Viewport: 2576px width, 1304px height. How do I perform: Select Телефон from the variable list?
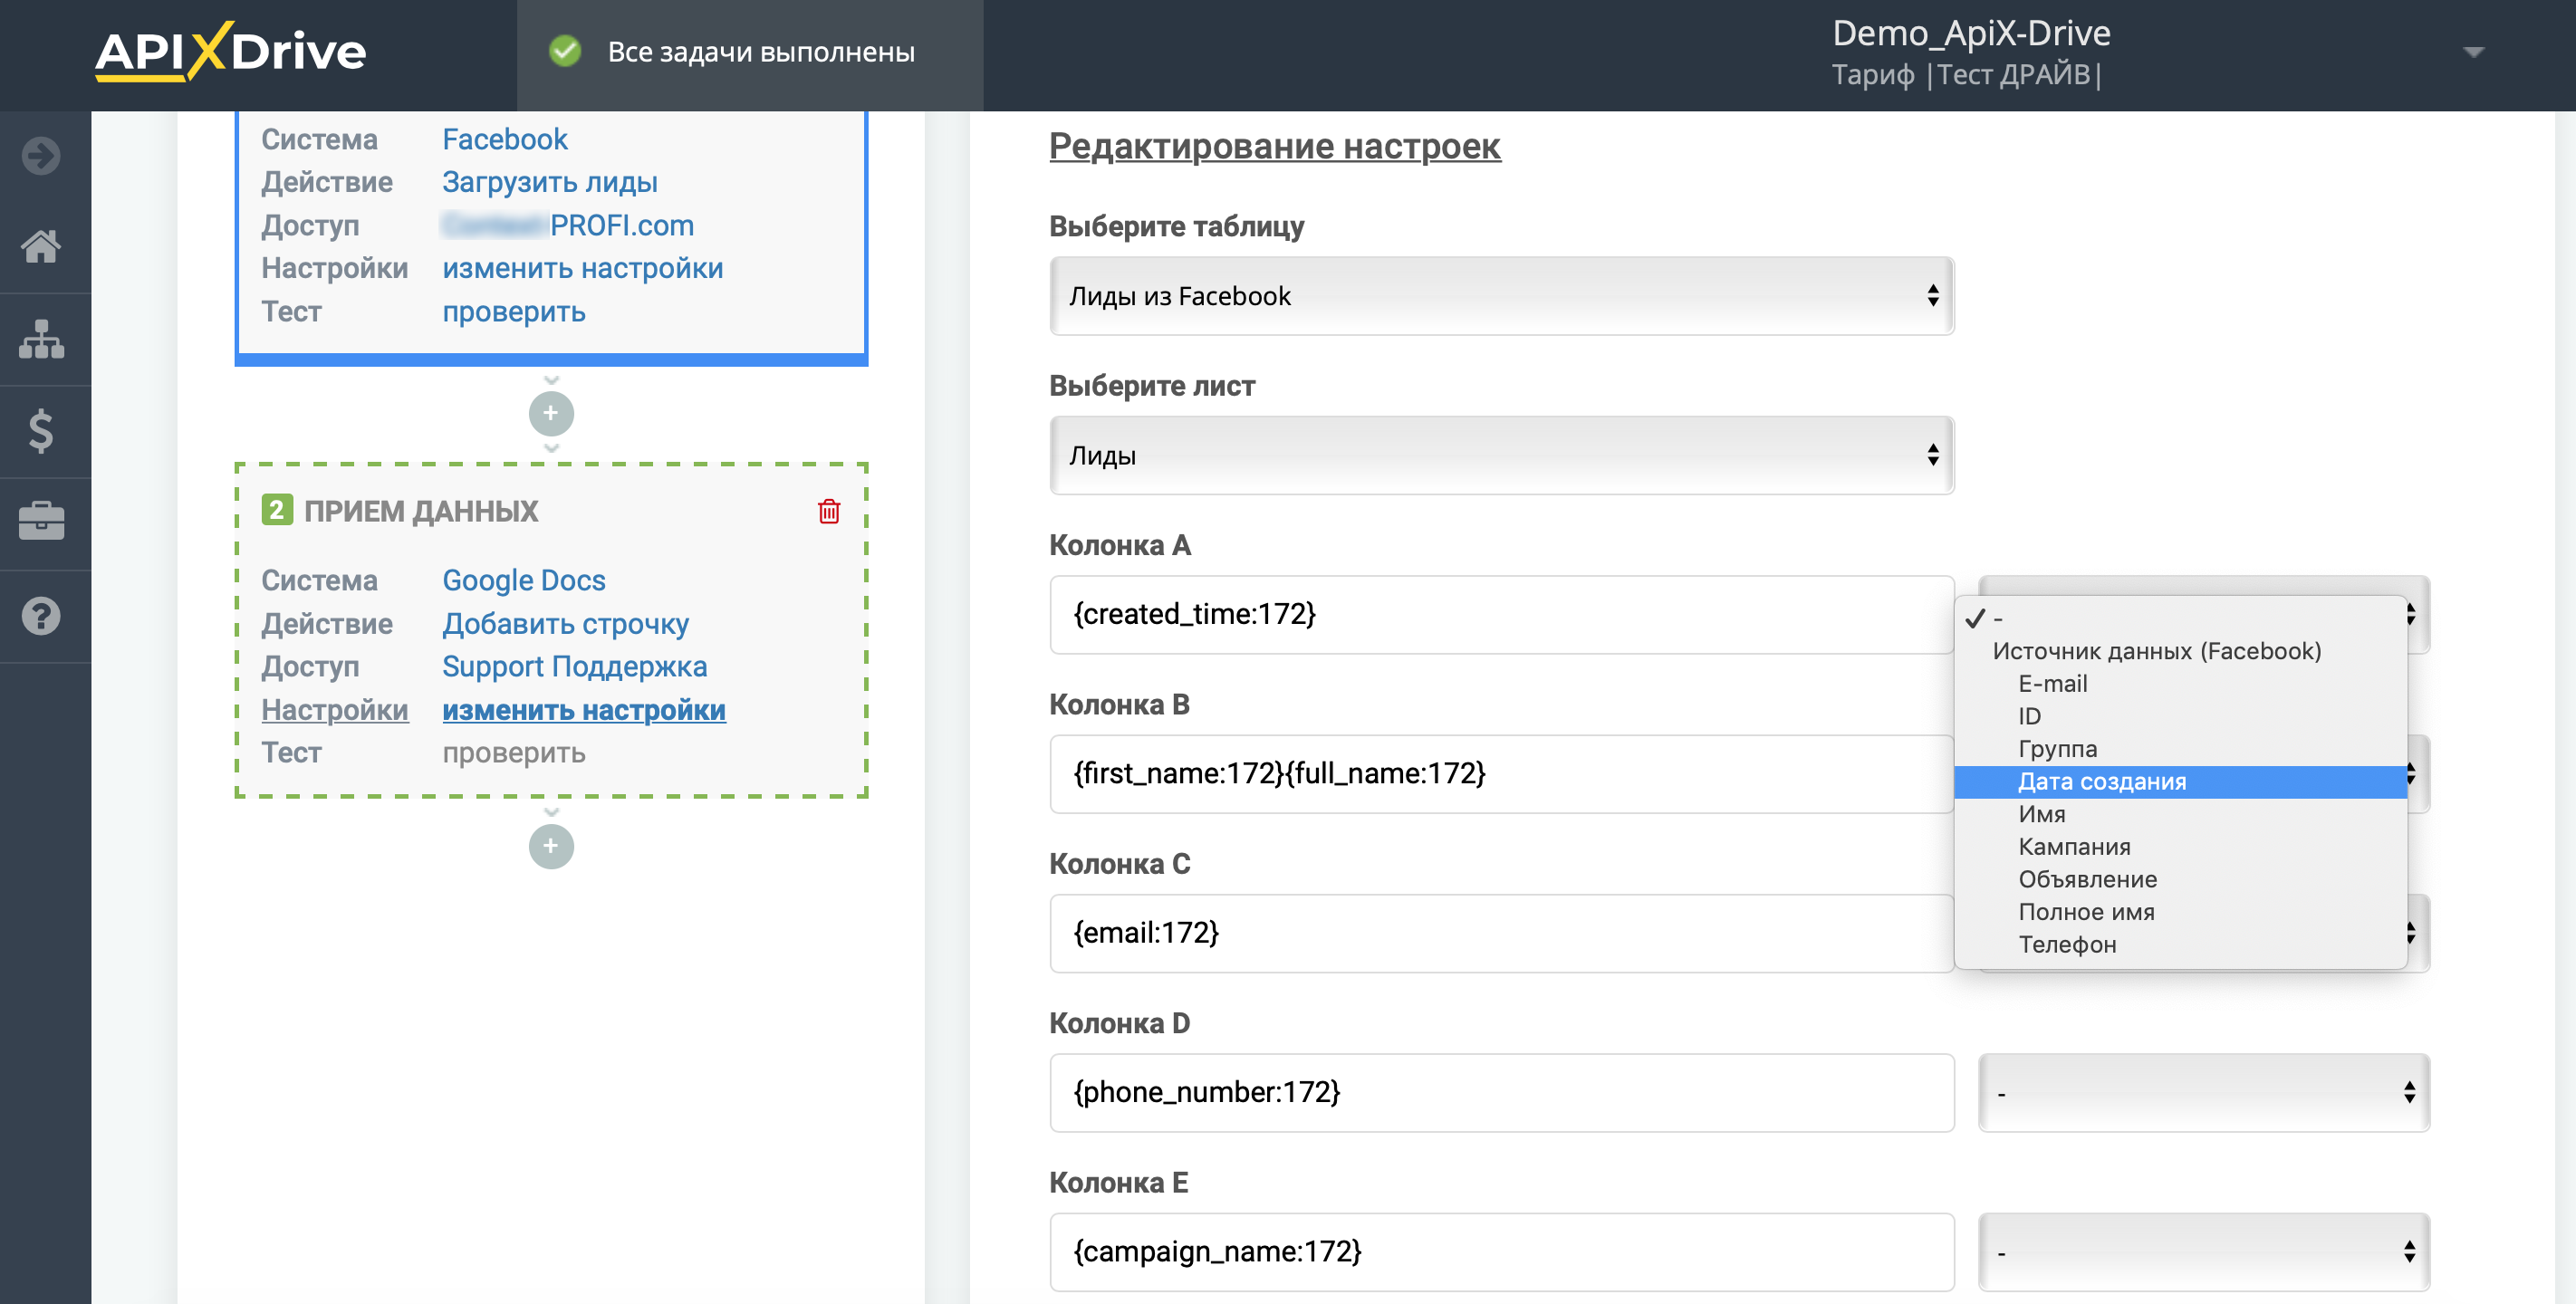2180,944
